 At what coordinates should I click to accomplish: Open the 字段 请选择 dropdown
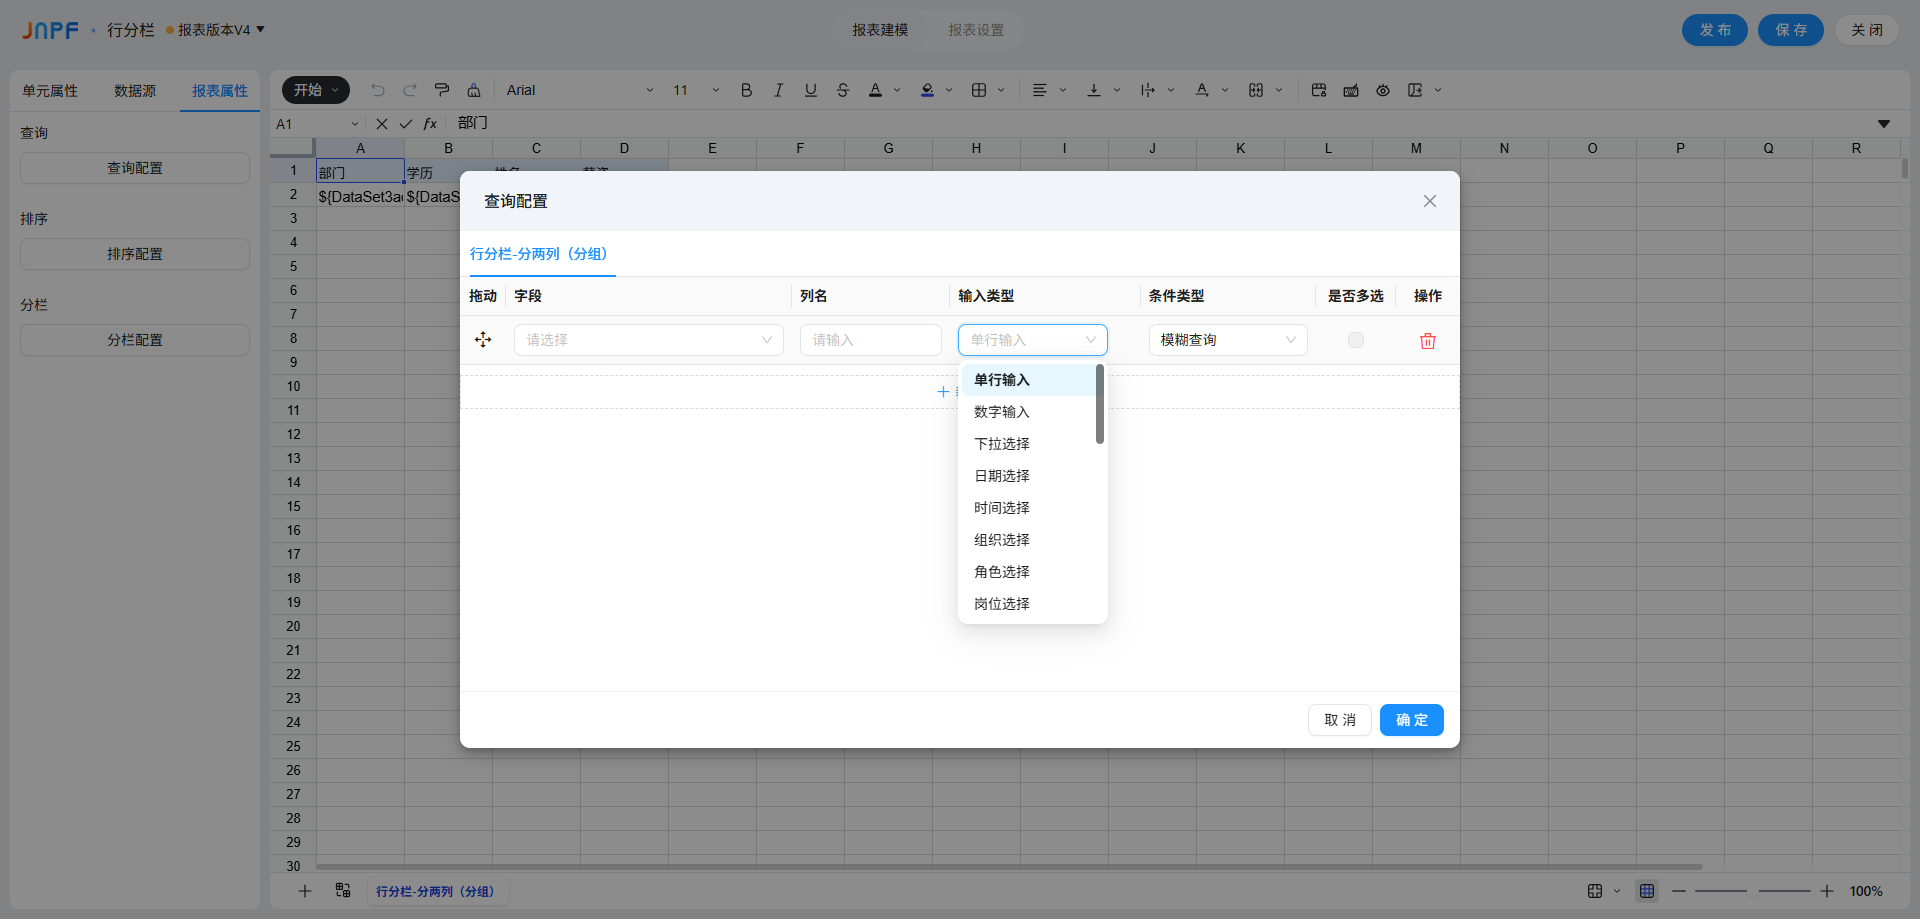point(648,340)
